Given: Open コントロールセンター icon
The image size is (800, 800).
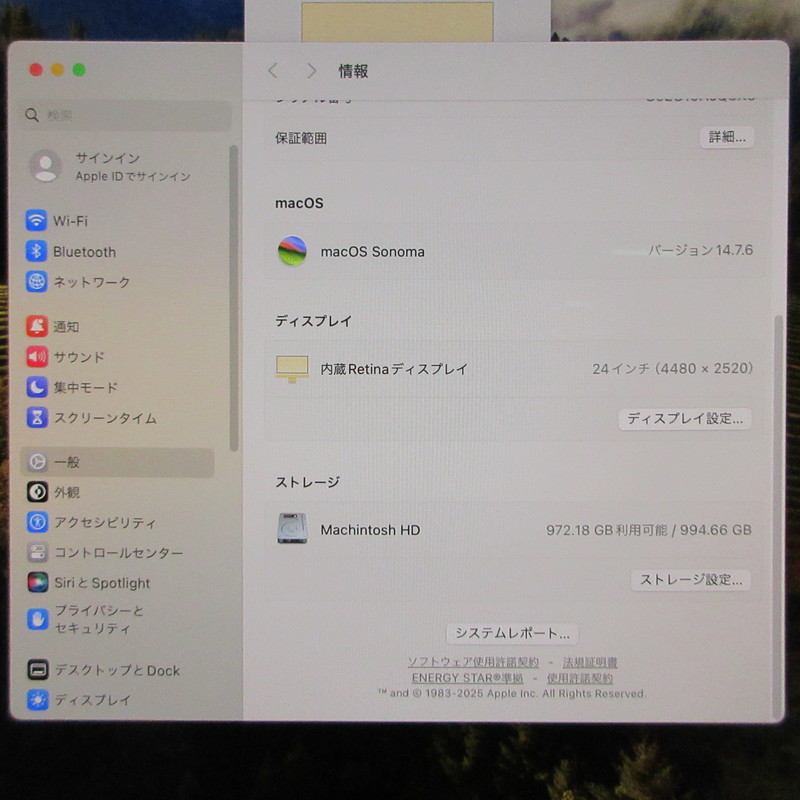Looking at the screenshot, I should [x=37, y=552].
